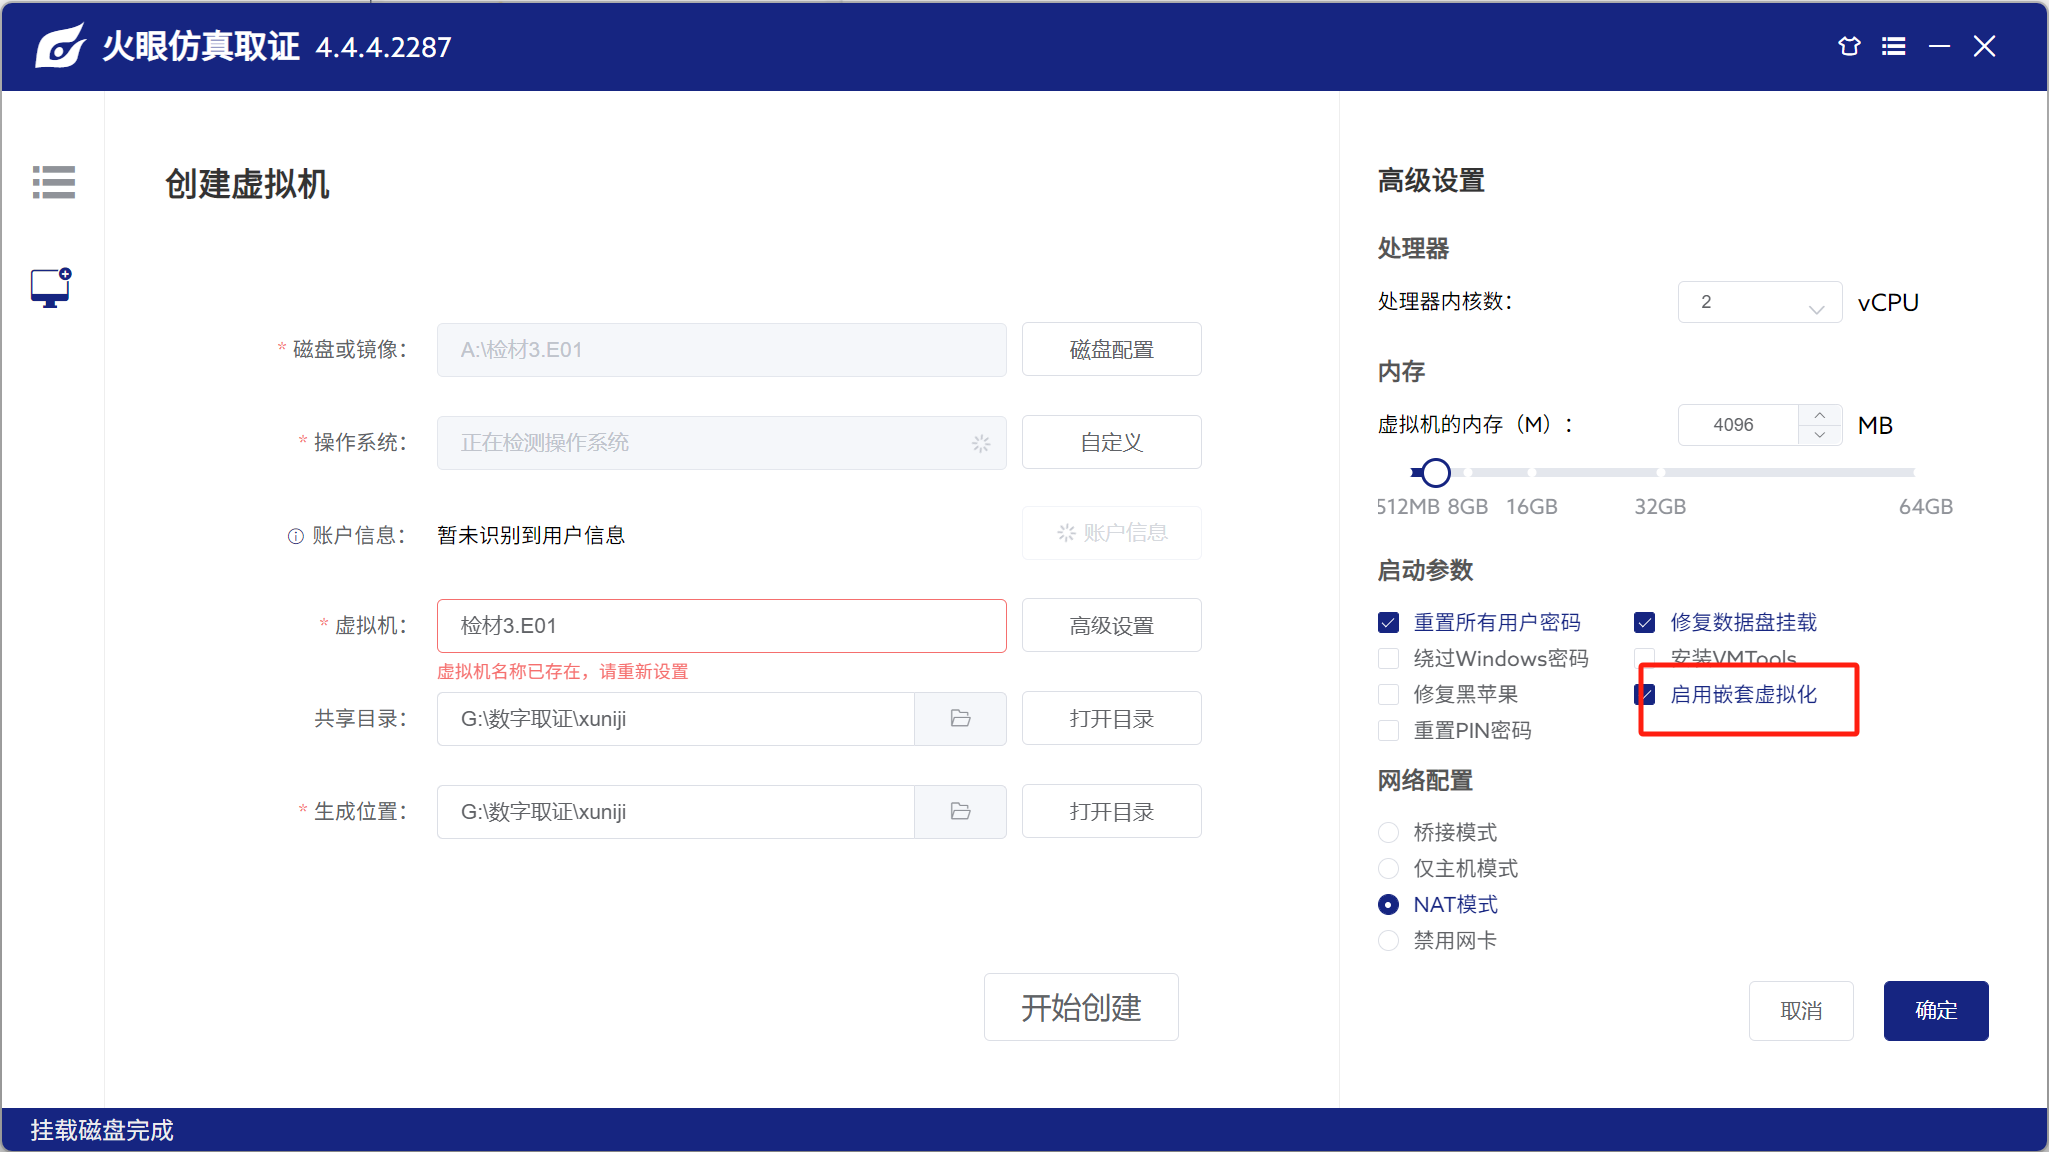Click the memory slider handle
Screen dimensions: 2049x1152
click(x=1435, y=472)
